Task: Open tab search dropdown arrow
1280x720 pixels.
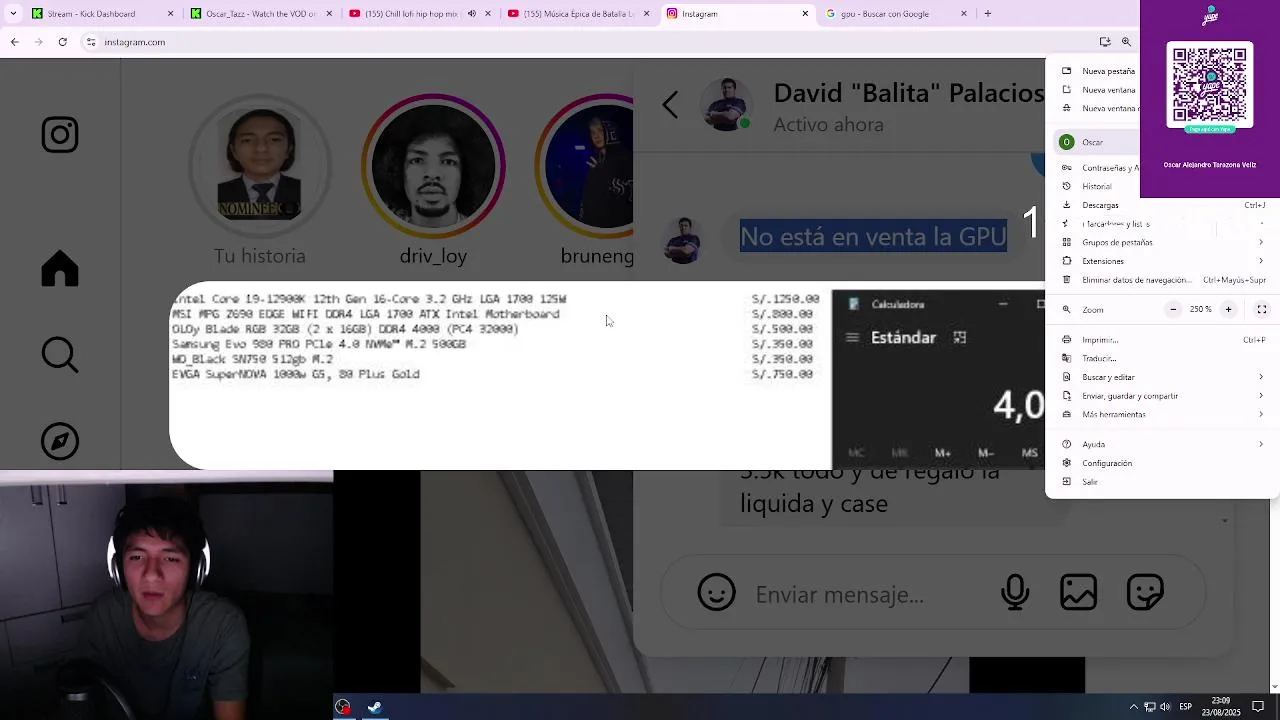Action: (14, 14)
